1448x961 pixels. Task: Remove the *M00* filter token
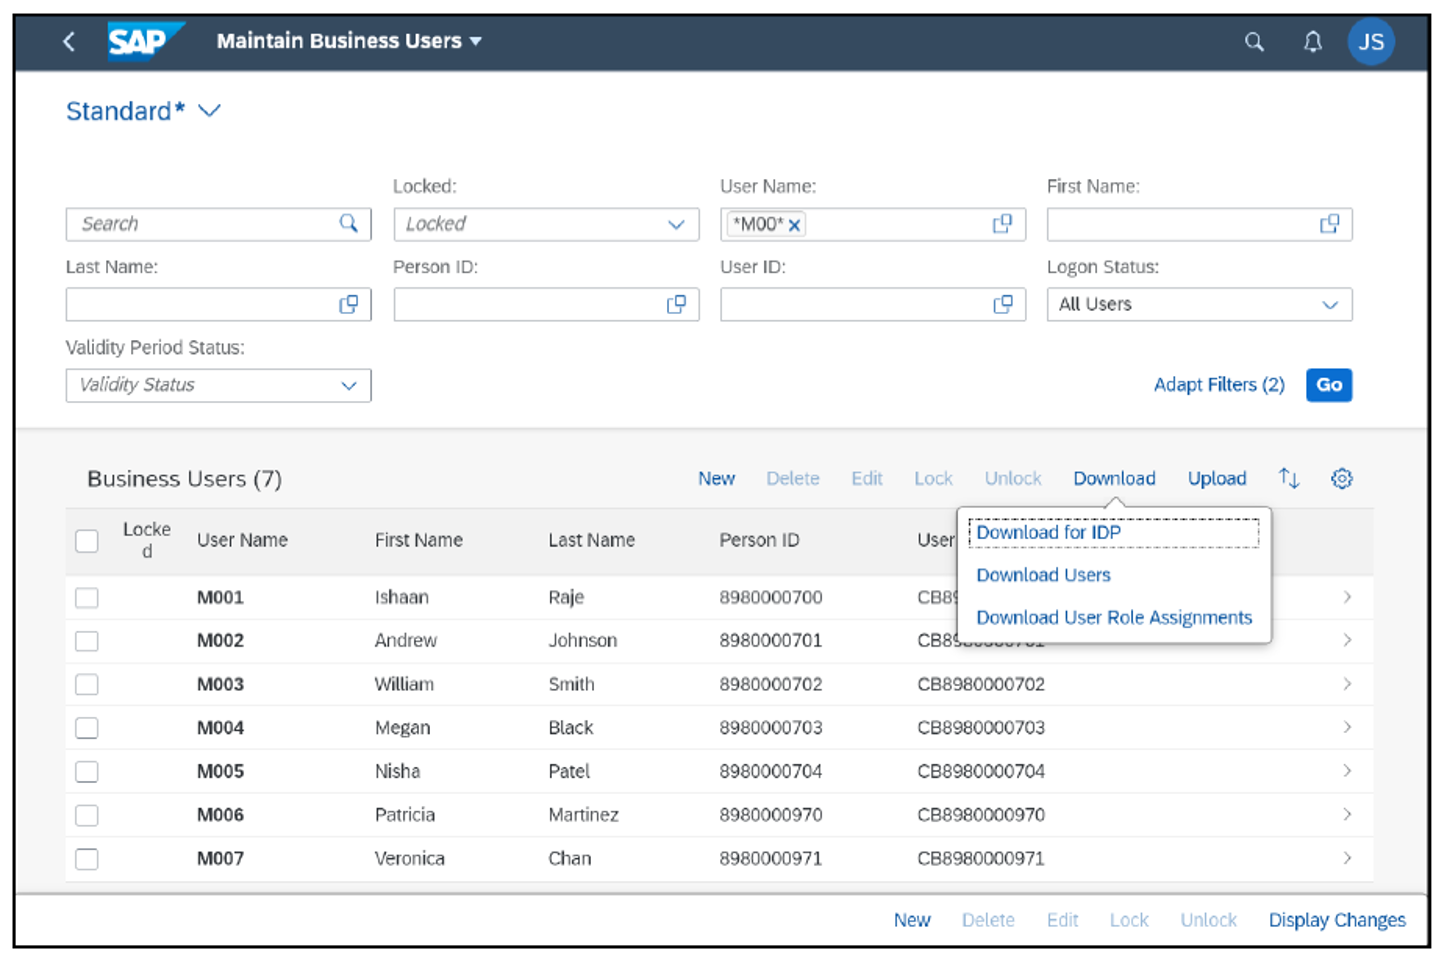coord(793,224)
